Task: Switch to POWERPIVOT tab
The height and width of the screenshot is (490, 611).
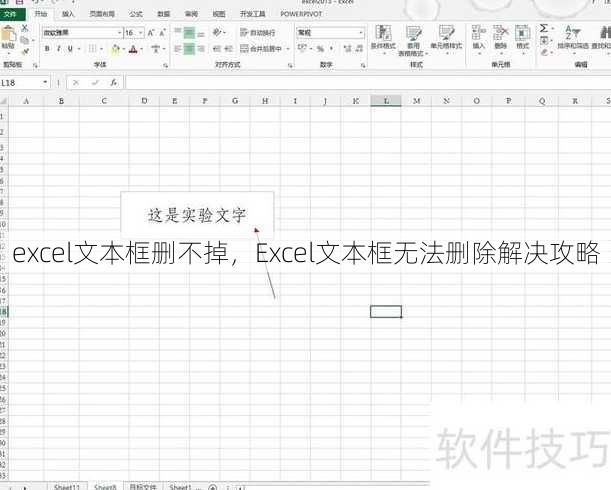Action: coord(301,14)
